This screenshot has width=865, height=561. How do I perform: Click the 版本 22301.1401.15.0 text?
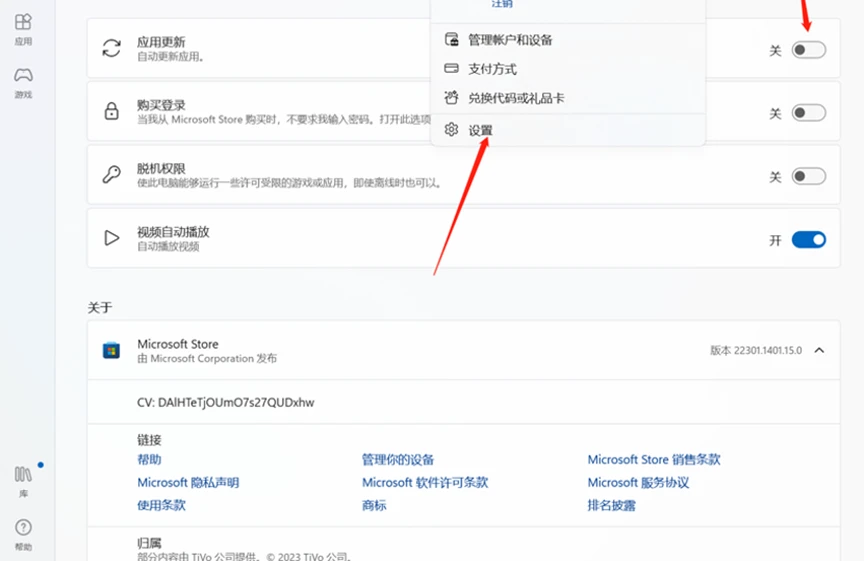coord(756,351)
